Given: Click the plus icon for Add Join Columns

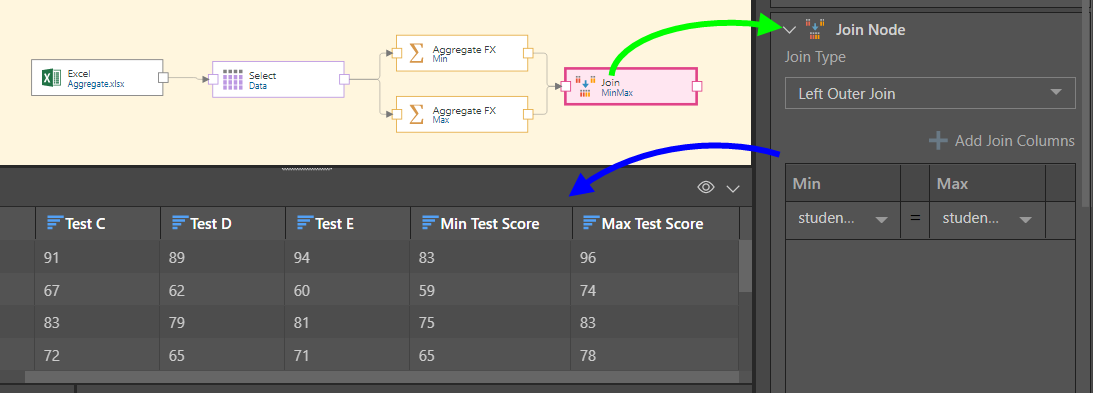Looking at the screenshot, I should [x=938, y=141].
